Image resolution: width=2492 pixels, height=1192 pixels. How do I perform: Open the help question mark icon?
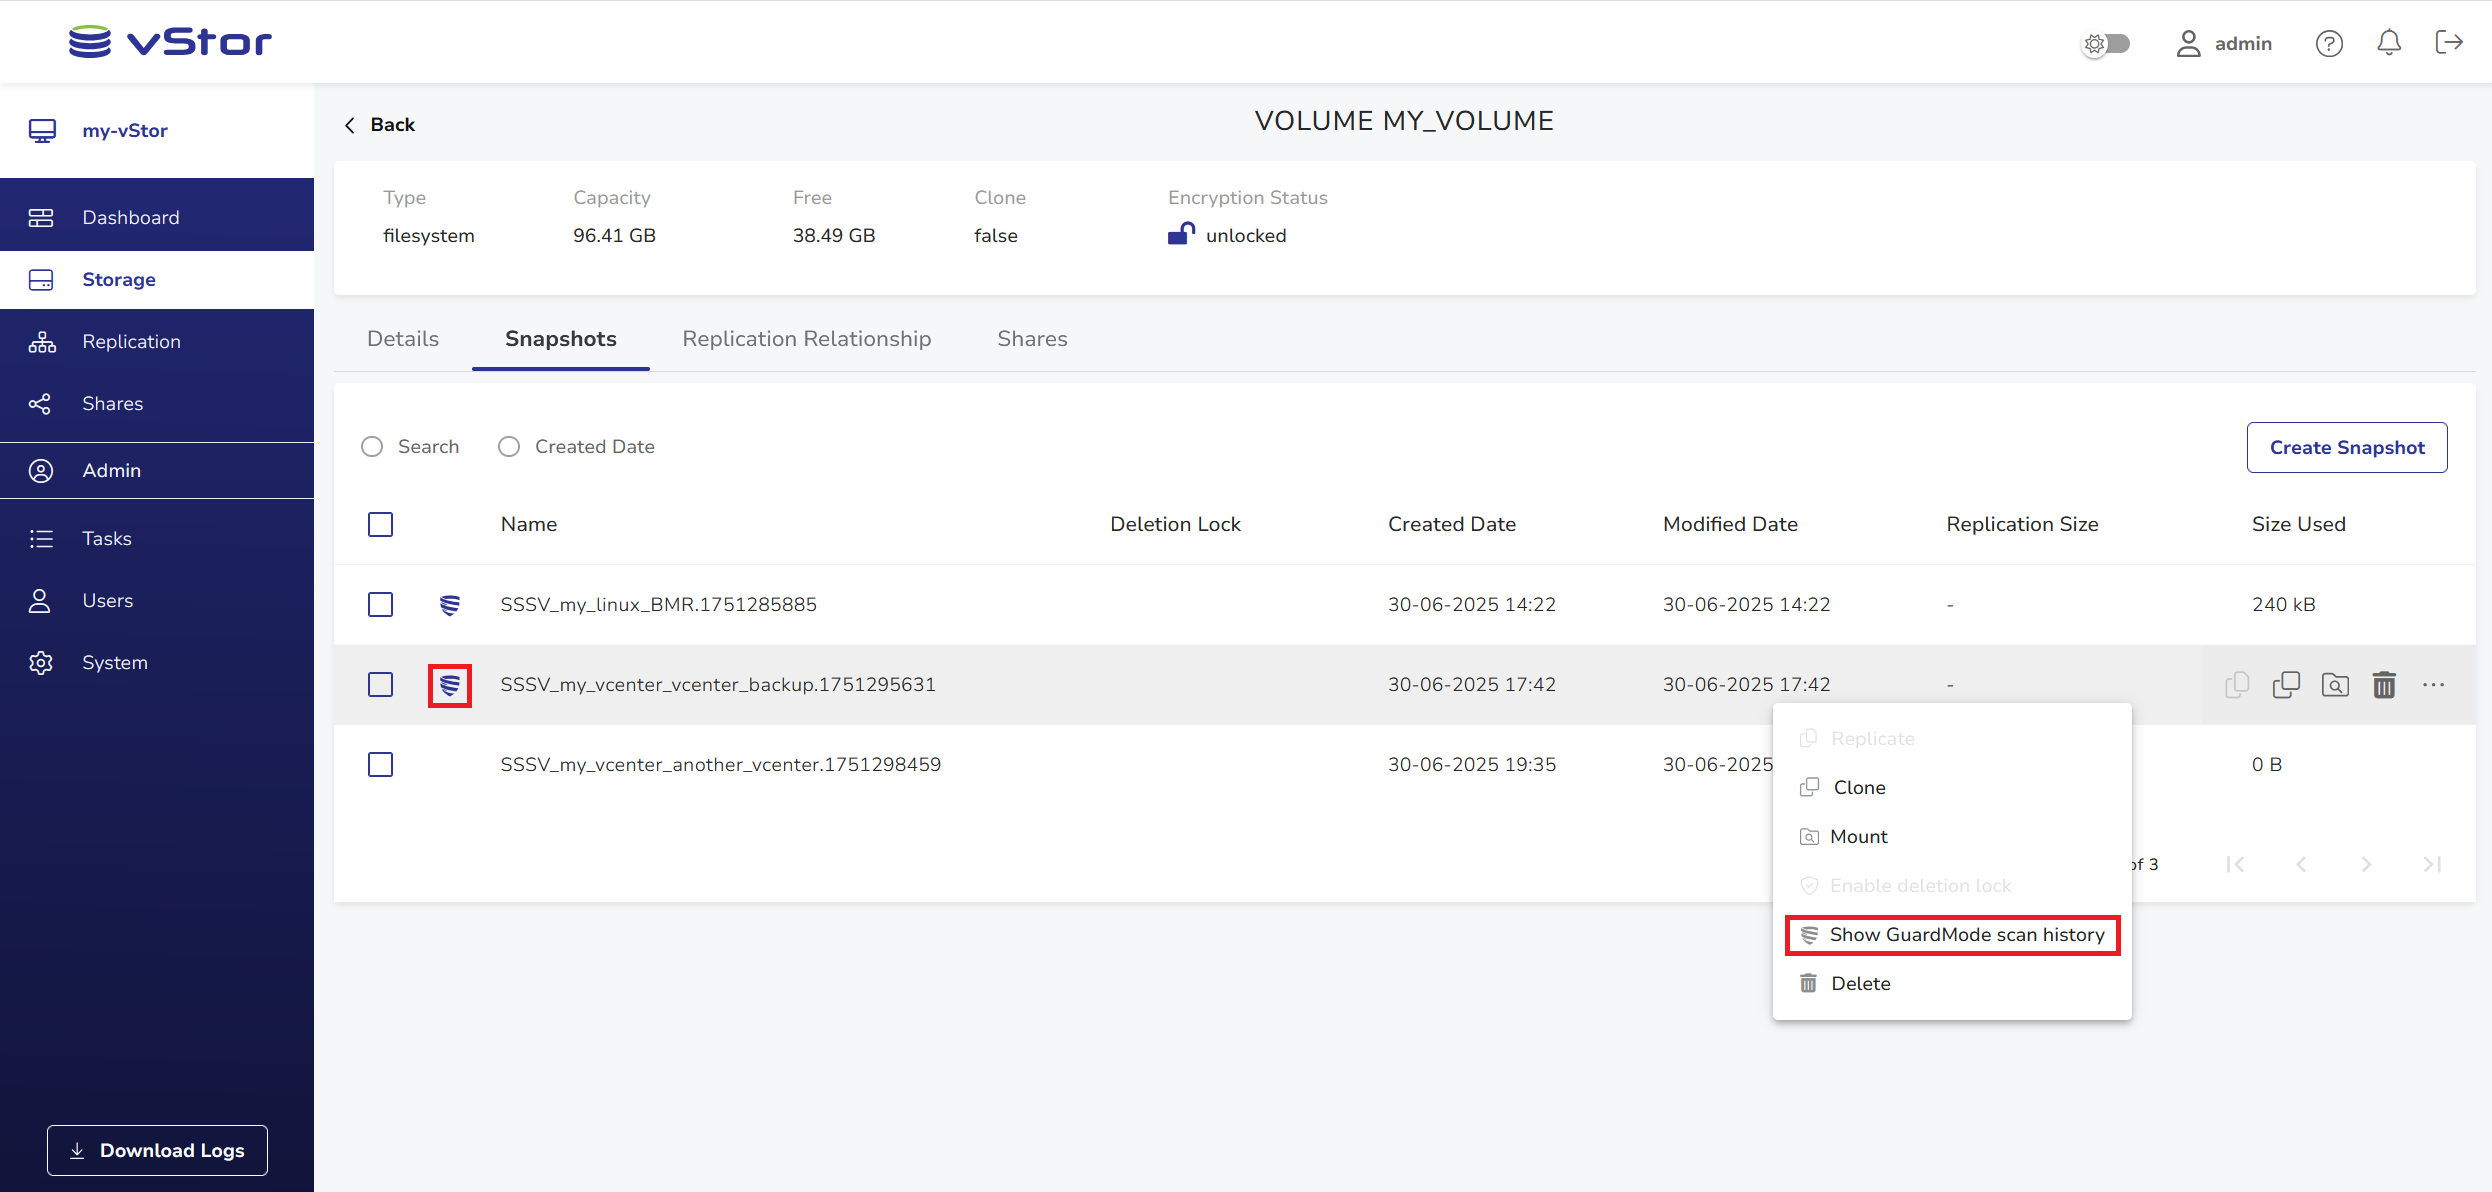(x=2329, y=43)
